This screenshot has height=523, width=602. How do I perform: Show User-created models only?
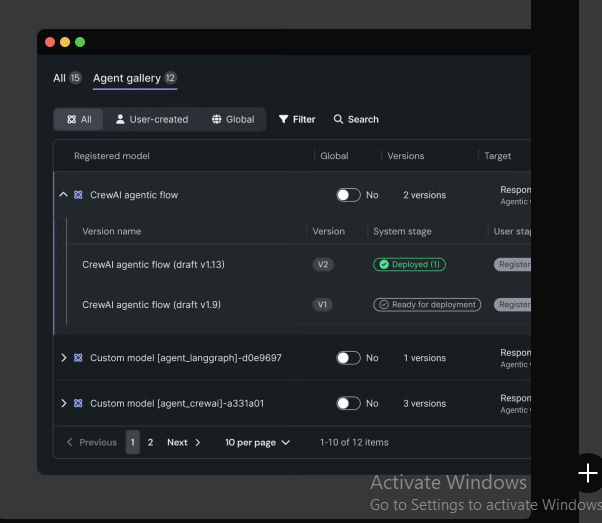coord(152,119)
